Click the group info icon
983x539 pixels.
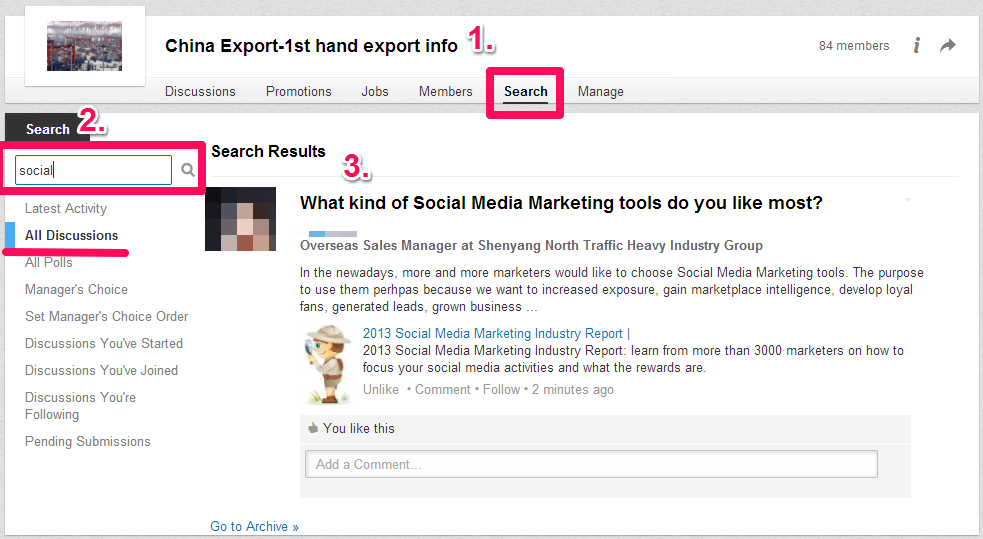tap(917, 45)
